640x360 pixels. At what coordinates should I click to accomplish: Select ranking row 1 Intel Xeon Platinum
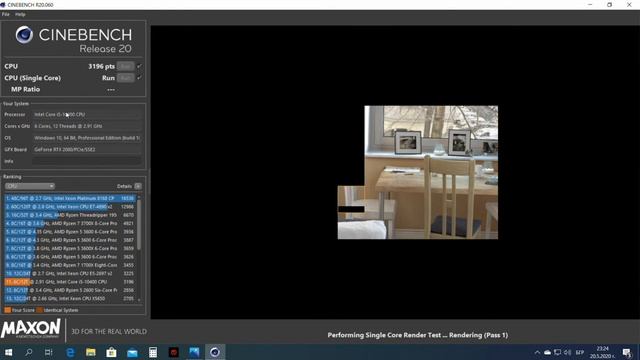click(x=70, y=198)
